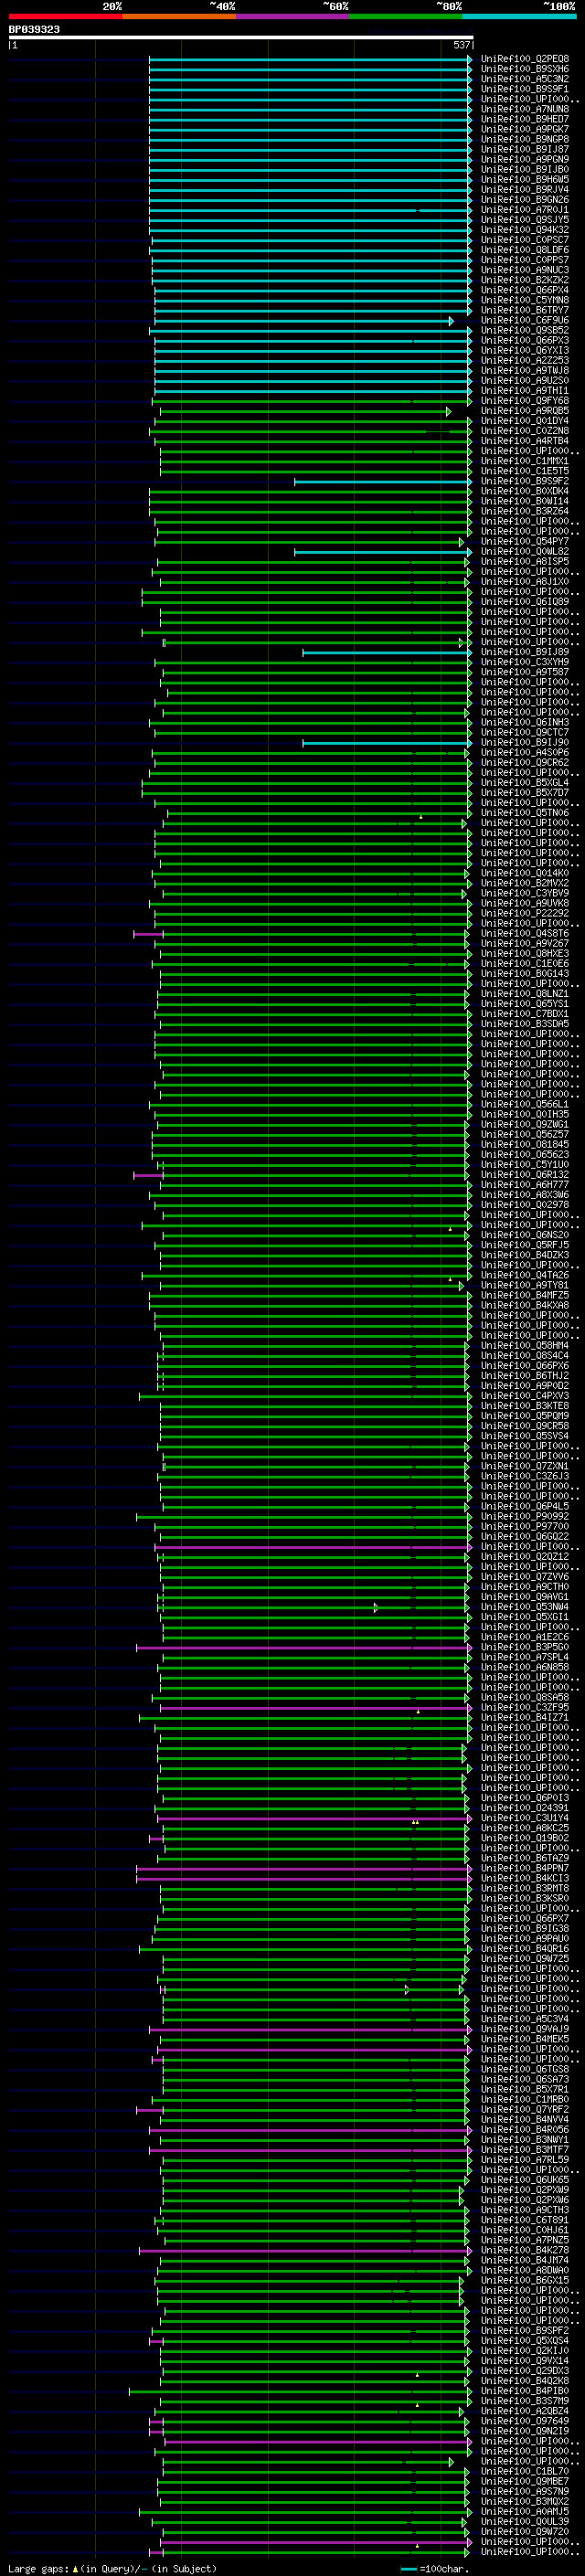Select the UniRef100_Q9FY68 label

525,401
